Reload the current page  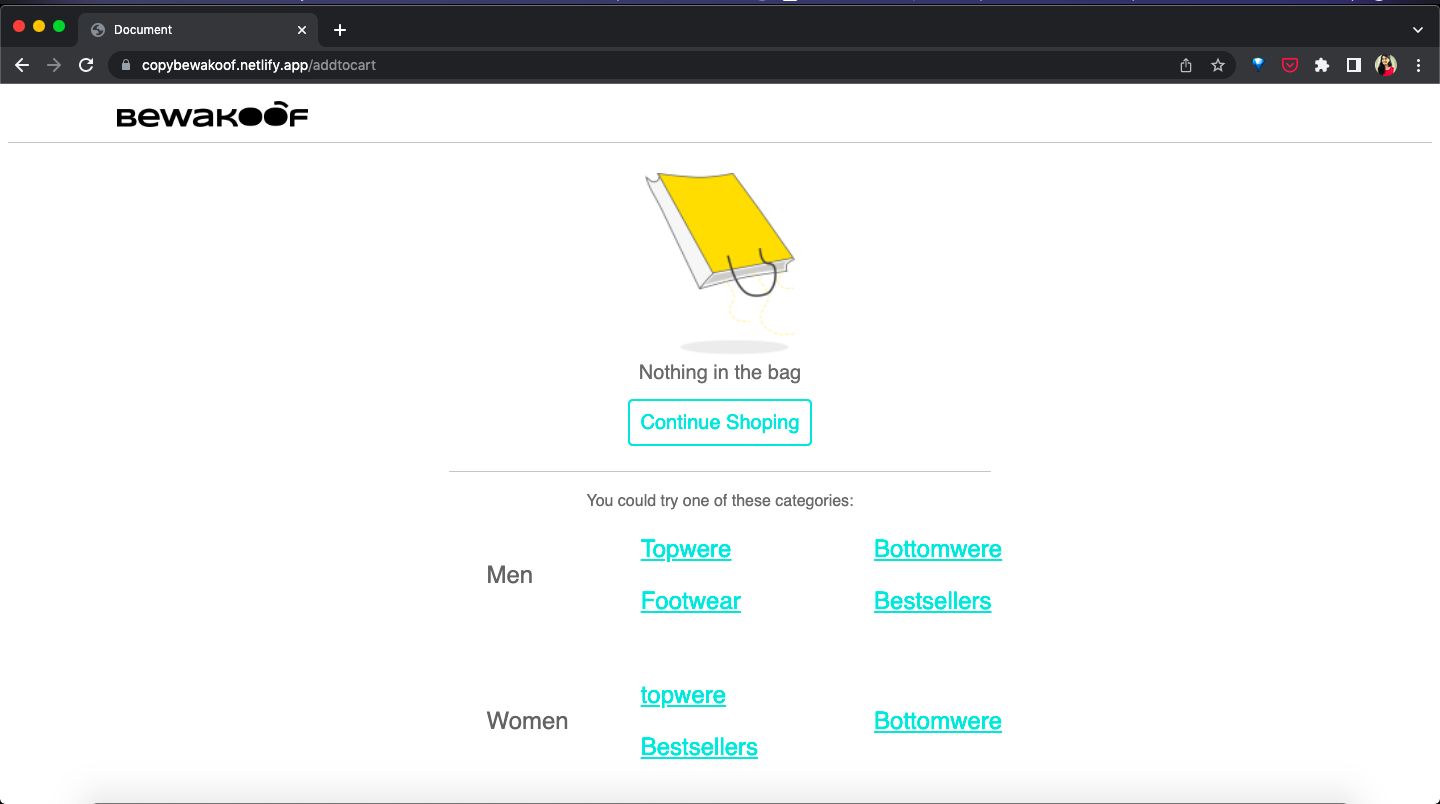pos(86,65)
